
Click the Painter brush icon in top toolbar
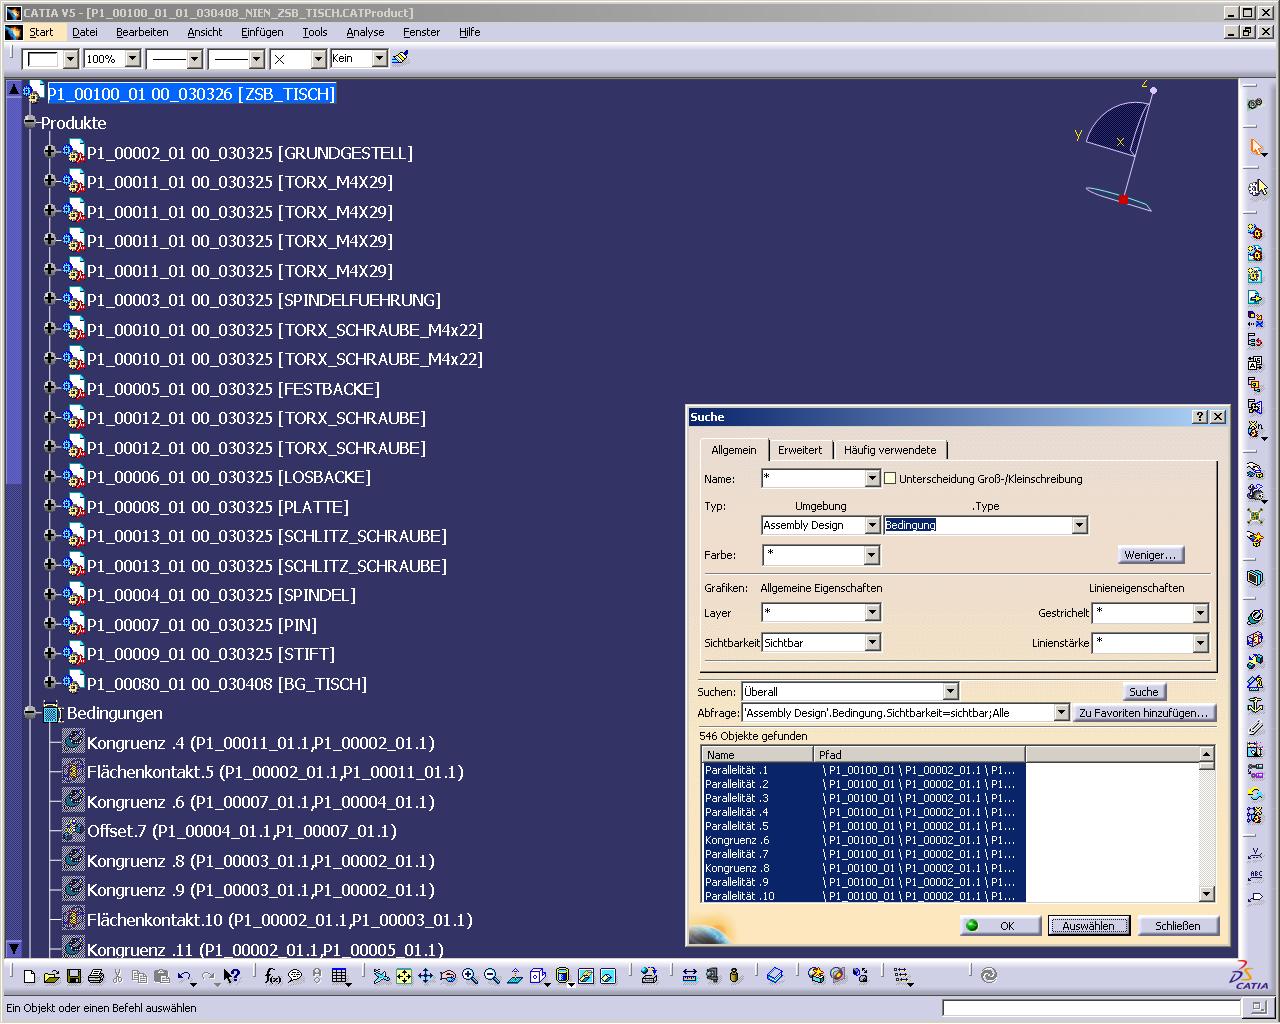[401, 58]
